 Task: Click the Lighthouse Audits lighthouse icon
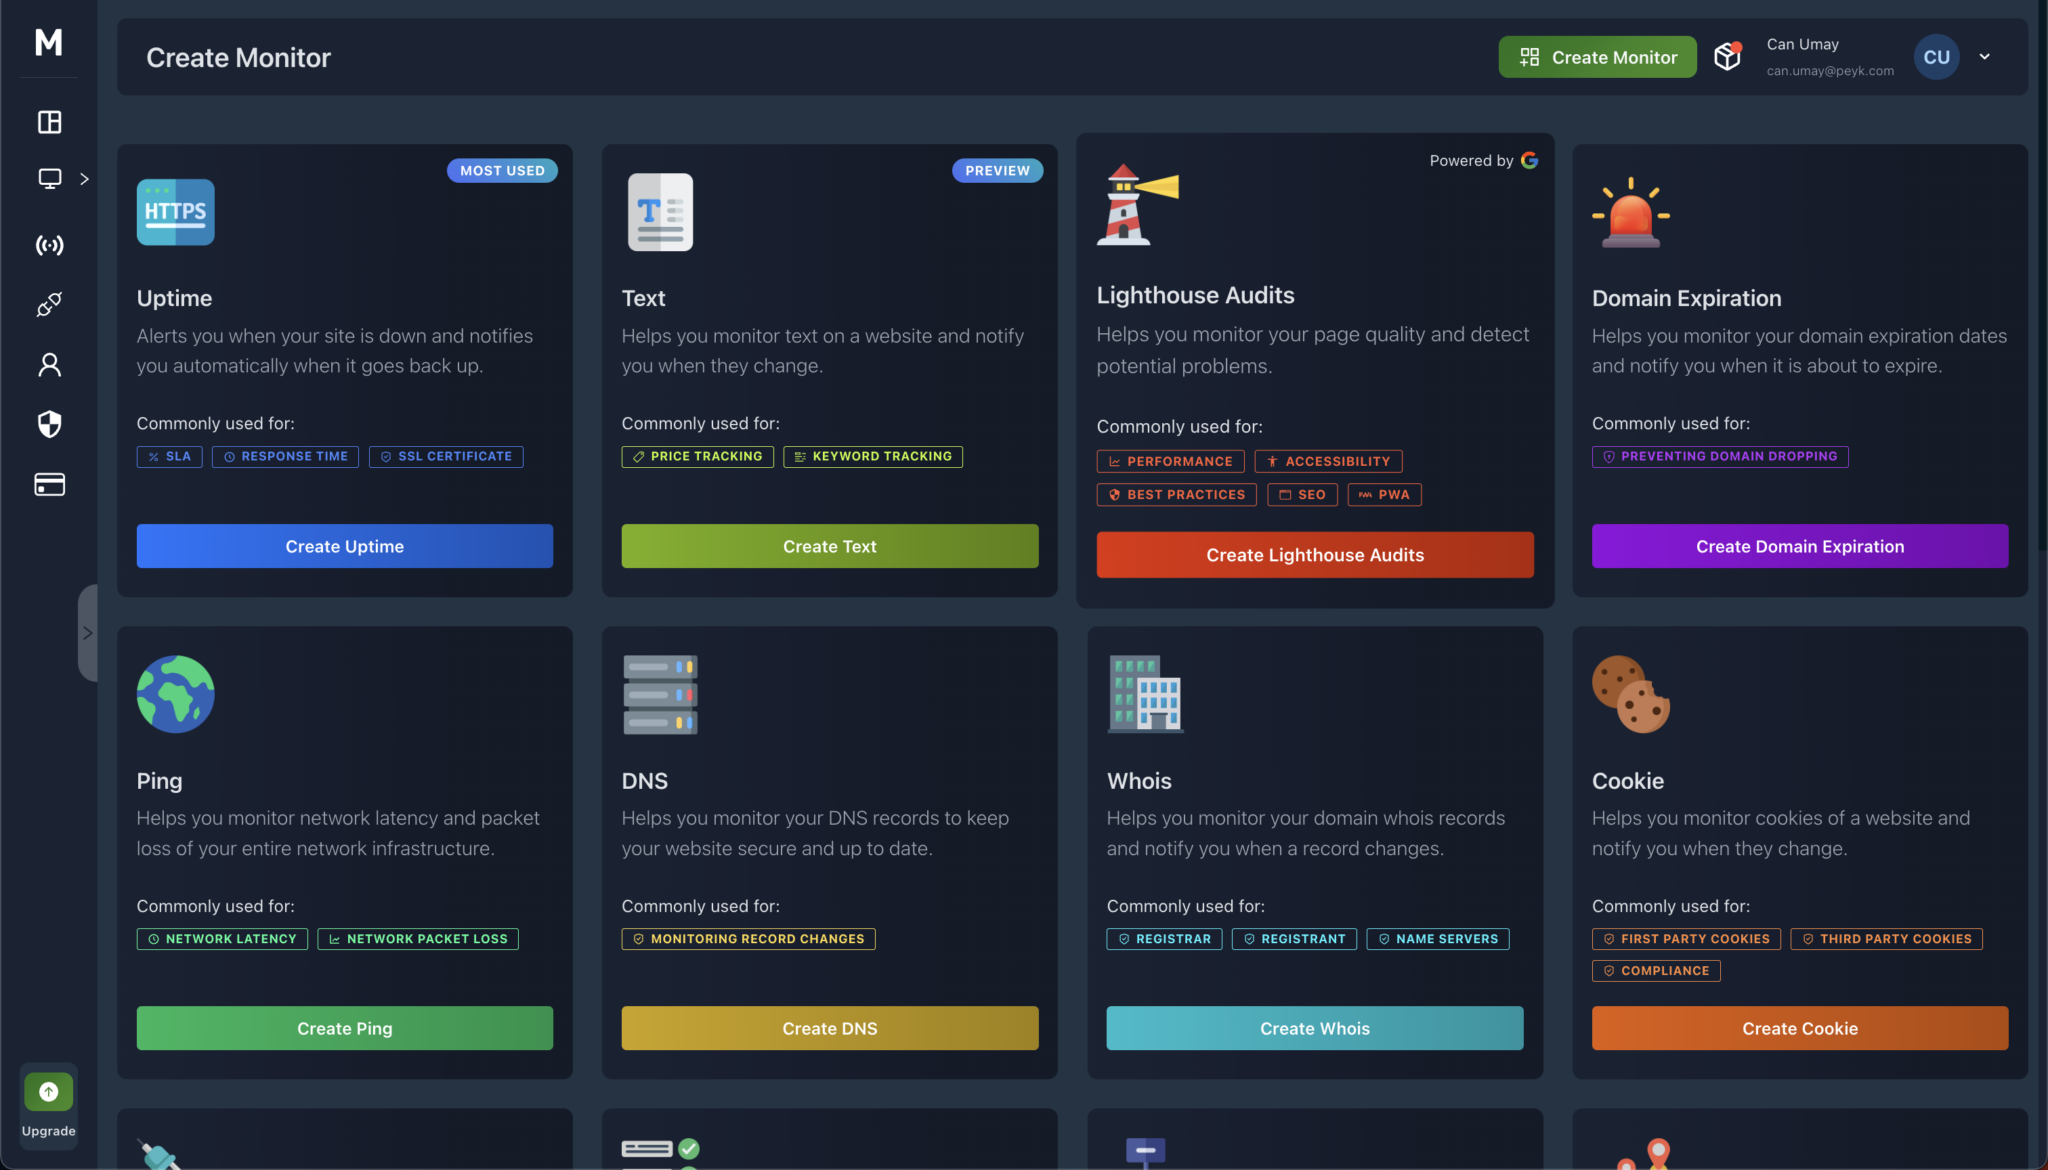[x=1137, y=205]
